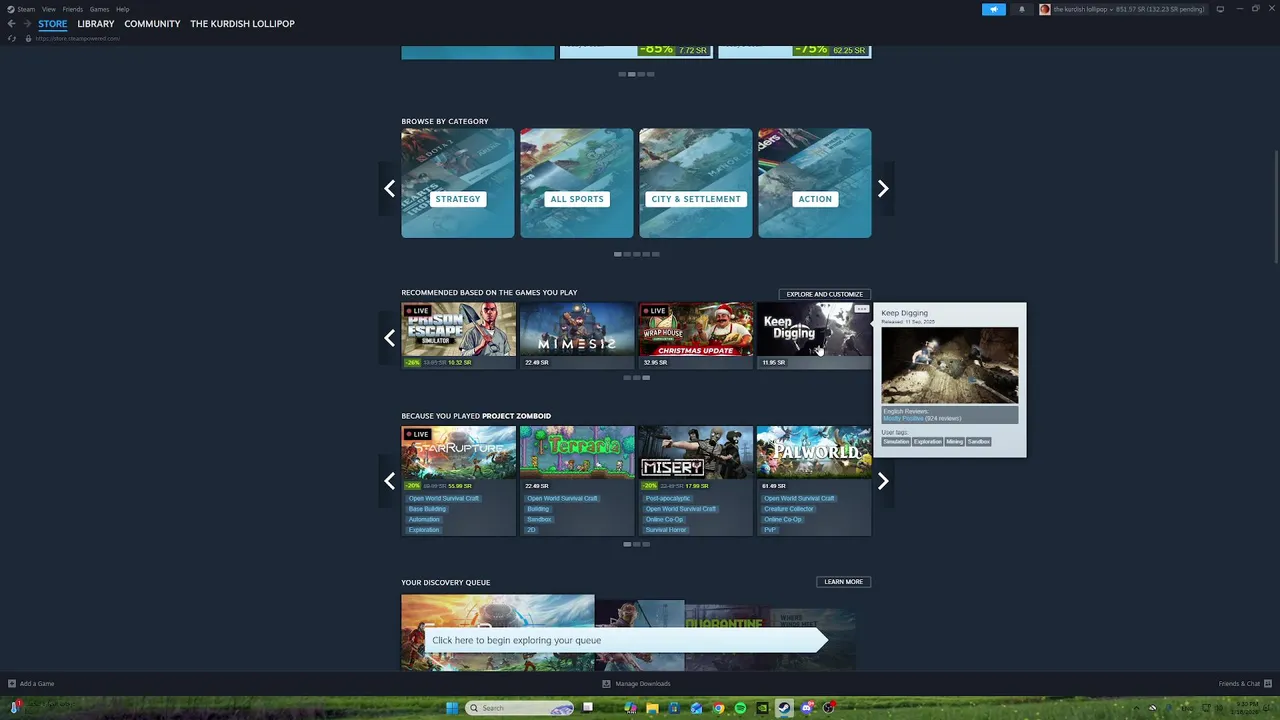Open Prison Escape Simulator game capsule
Screen dimensions: 1280x720
click(459, 335)
